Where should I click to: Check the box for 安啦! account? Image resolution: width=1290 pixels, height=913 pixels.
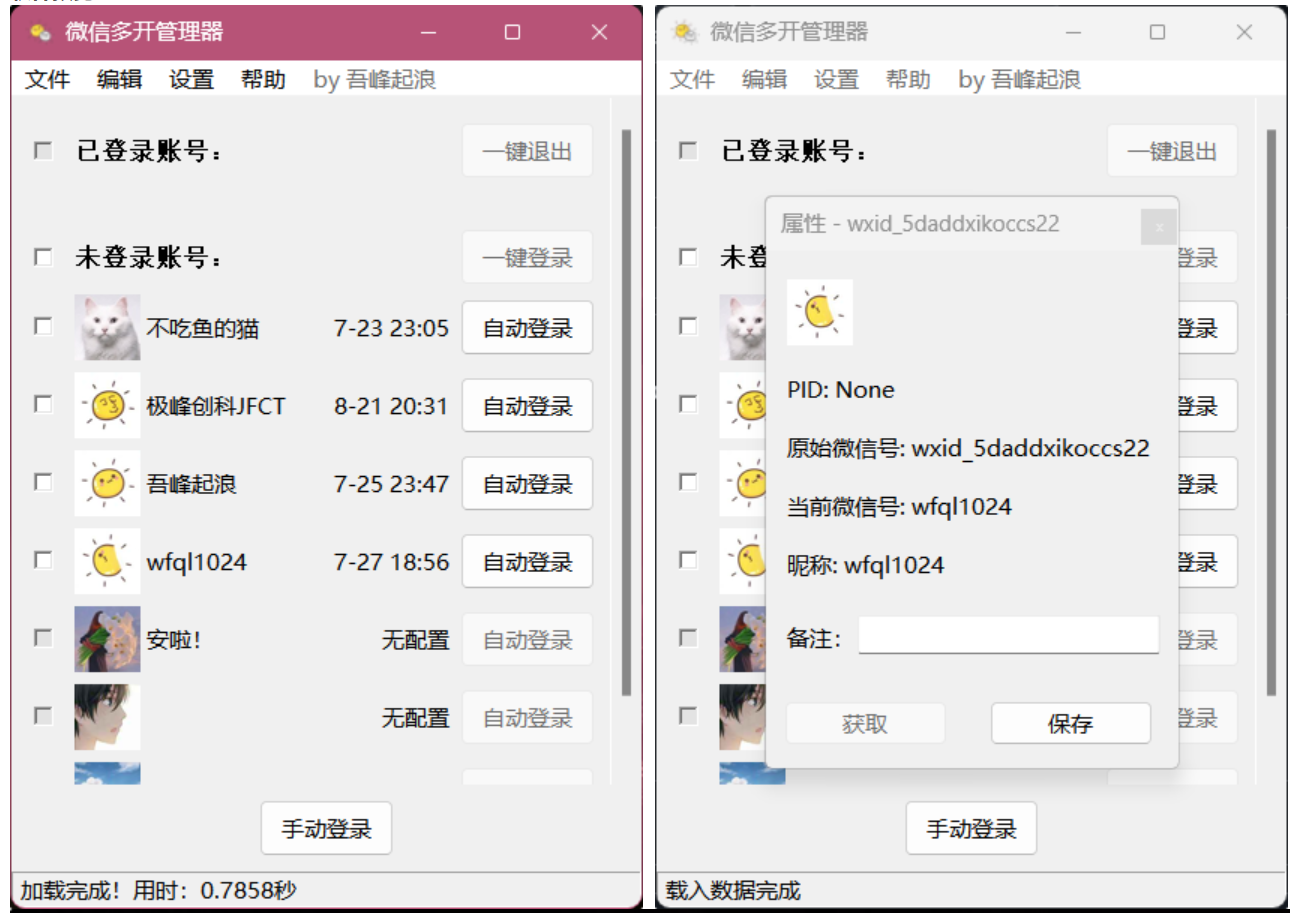coord(43,637)
